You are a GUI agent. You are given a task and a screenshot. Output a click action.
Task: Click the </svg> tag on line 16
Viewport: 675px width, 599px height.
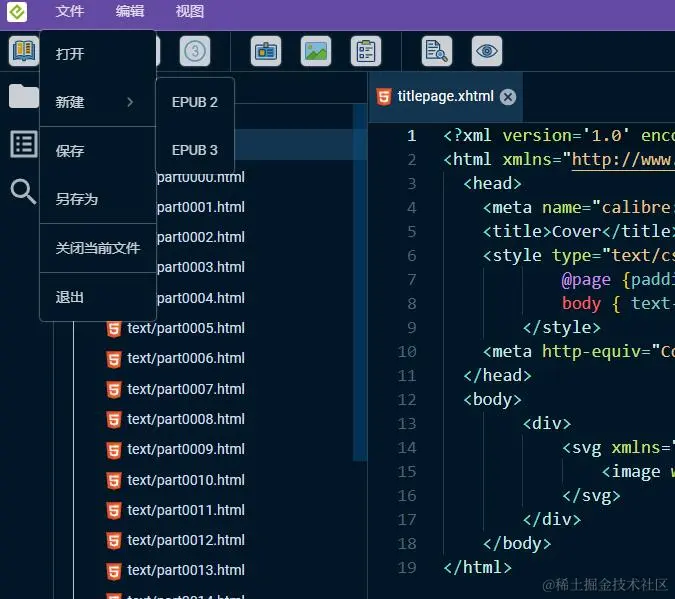coord(591,496)
